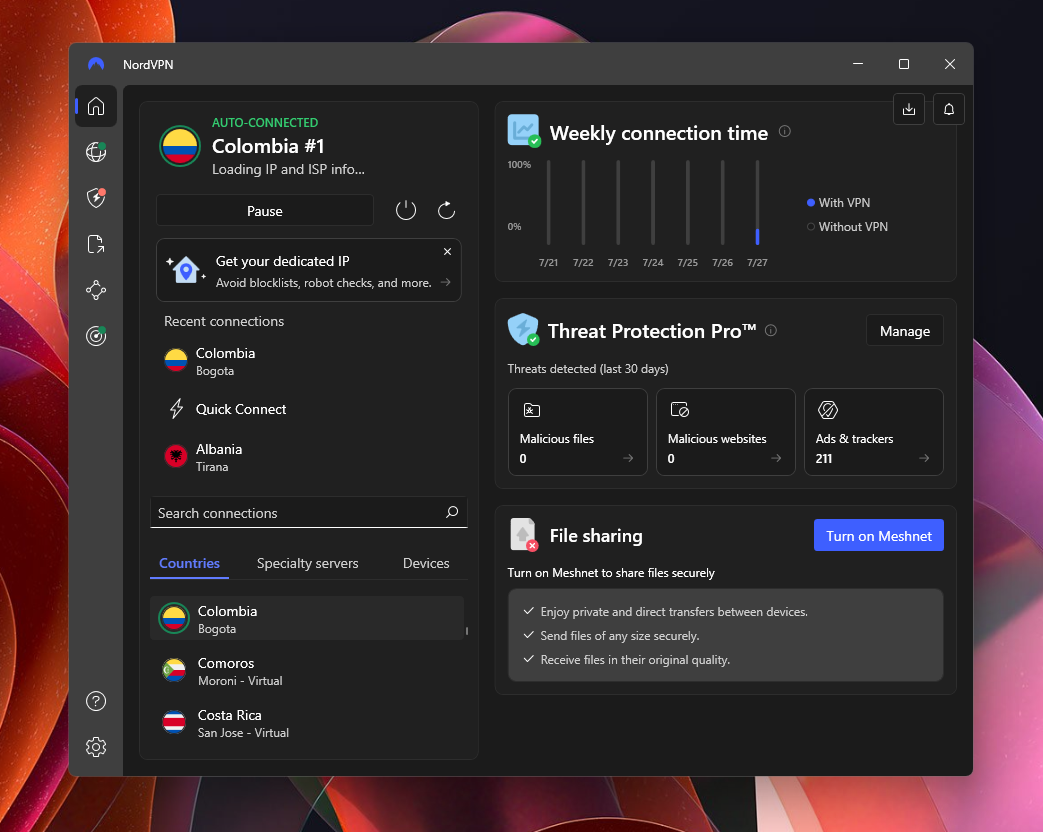Dismiss the dedicated IP banner
This screenshot has height=832, width=1043.
click(448, 251)
